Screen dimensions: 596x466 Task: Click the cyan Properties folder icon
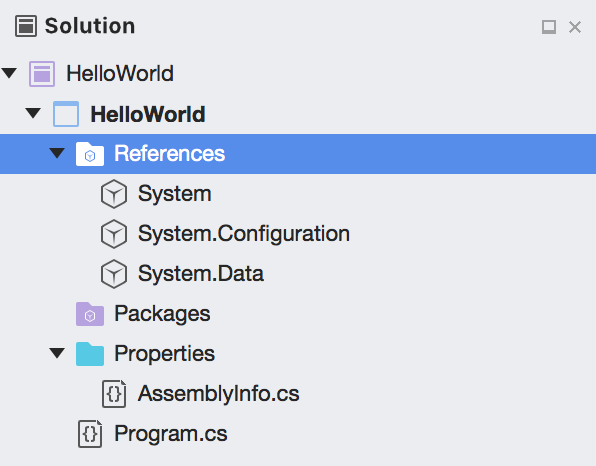90,354
